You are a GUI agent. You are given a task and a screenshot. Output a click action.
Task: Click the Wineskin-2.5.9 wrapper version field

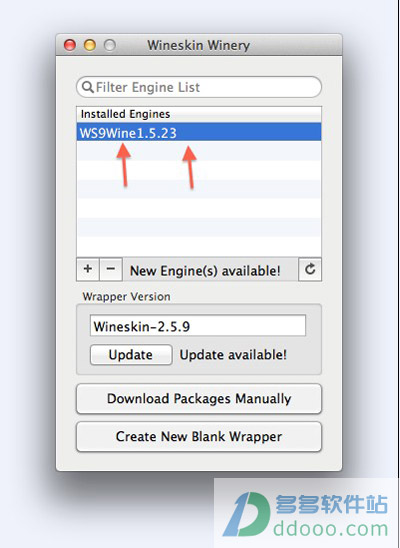(198, 326)
